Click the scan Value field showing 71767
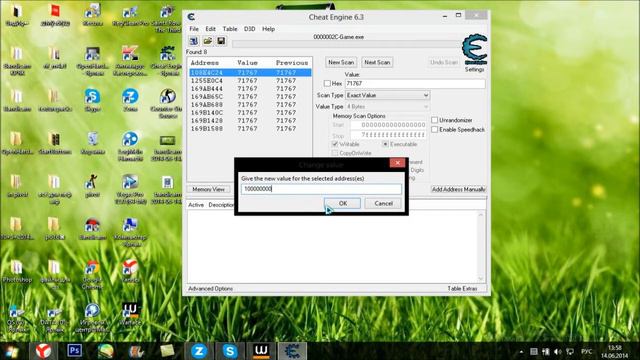This screenshot has width=640, height=360. pyautogui.click(x=415, y=83)
